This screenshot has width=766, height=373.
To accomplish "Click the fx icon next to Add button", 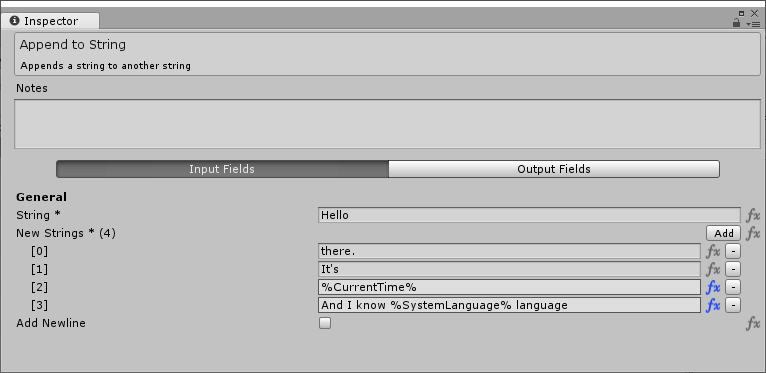I will pyautogui.click(x=753, y=233).
